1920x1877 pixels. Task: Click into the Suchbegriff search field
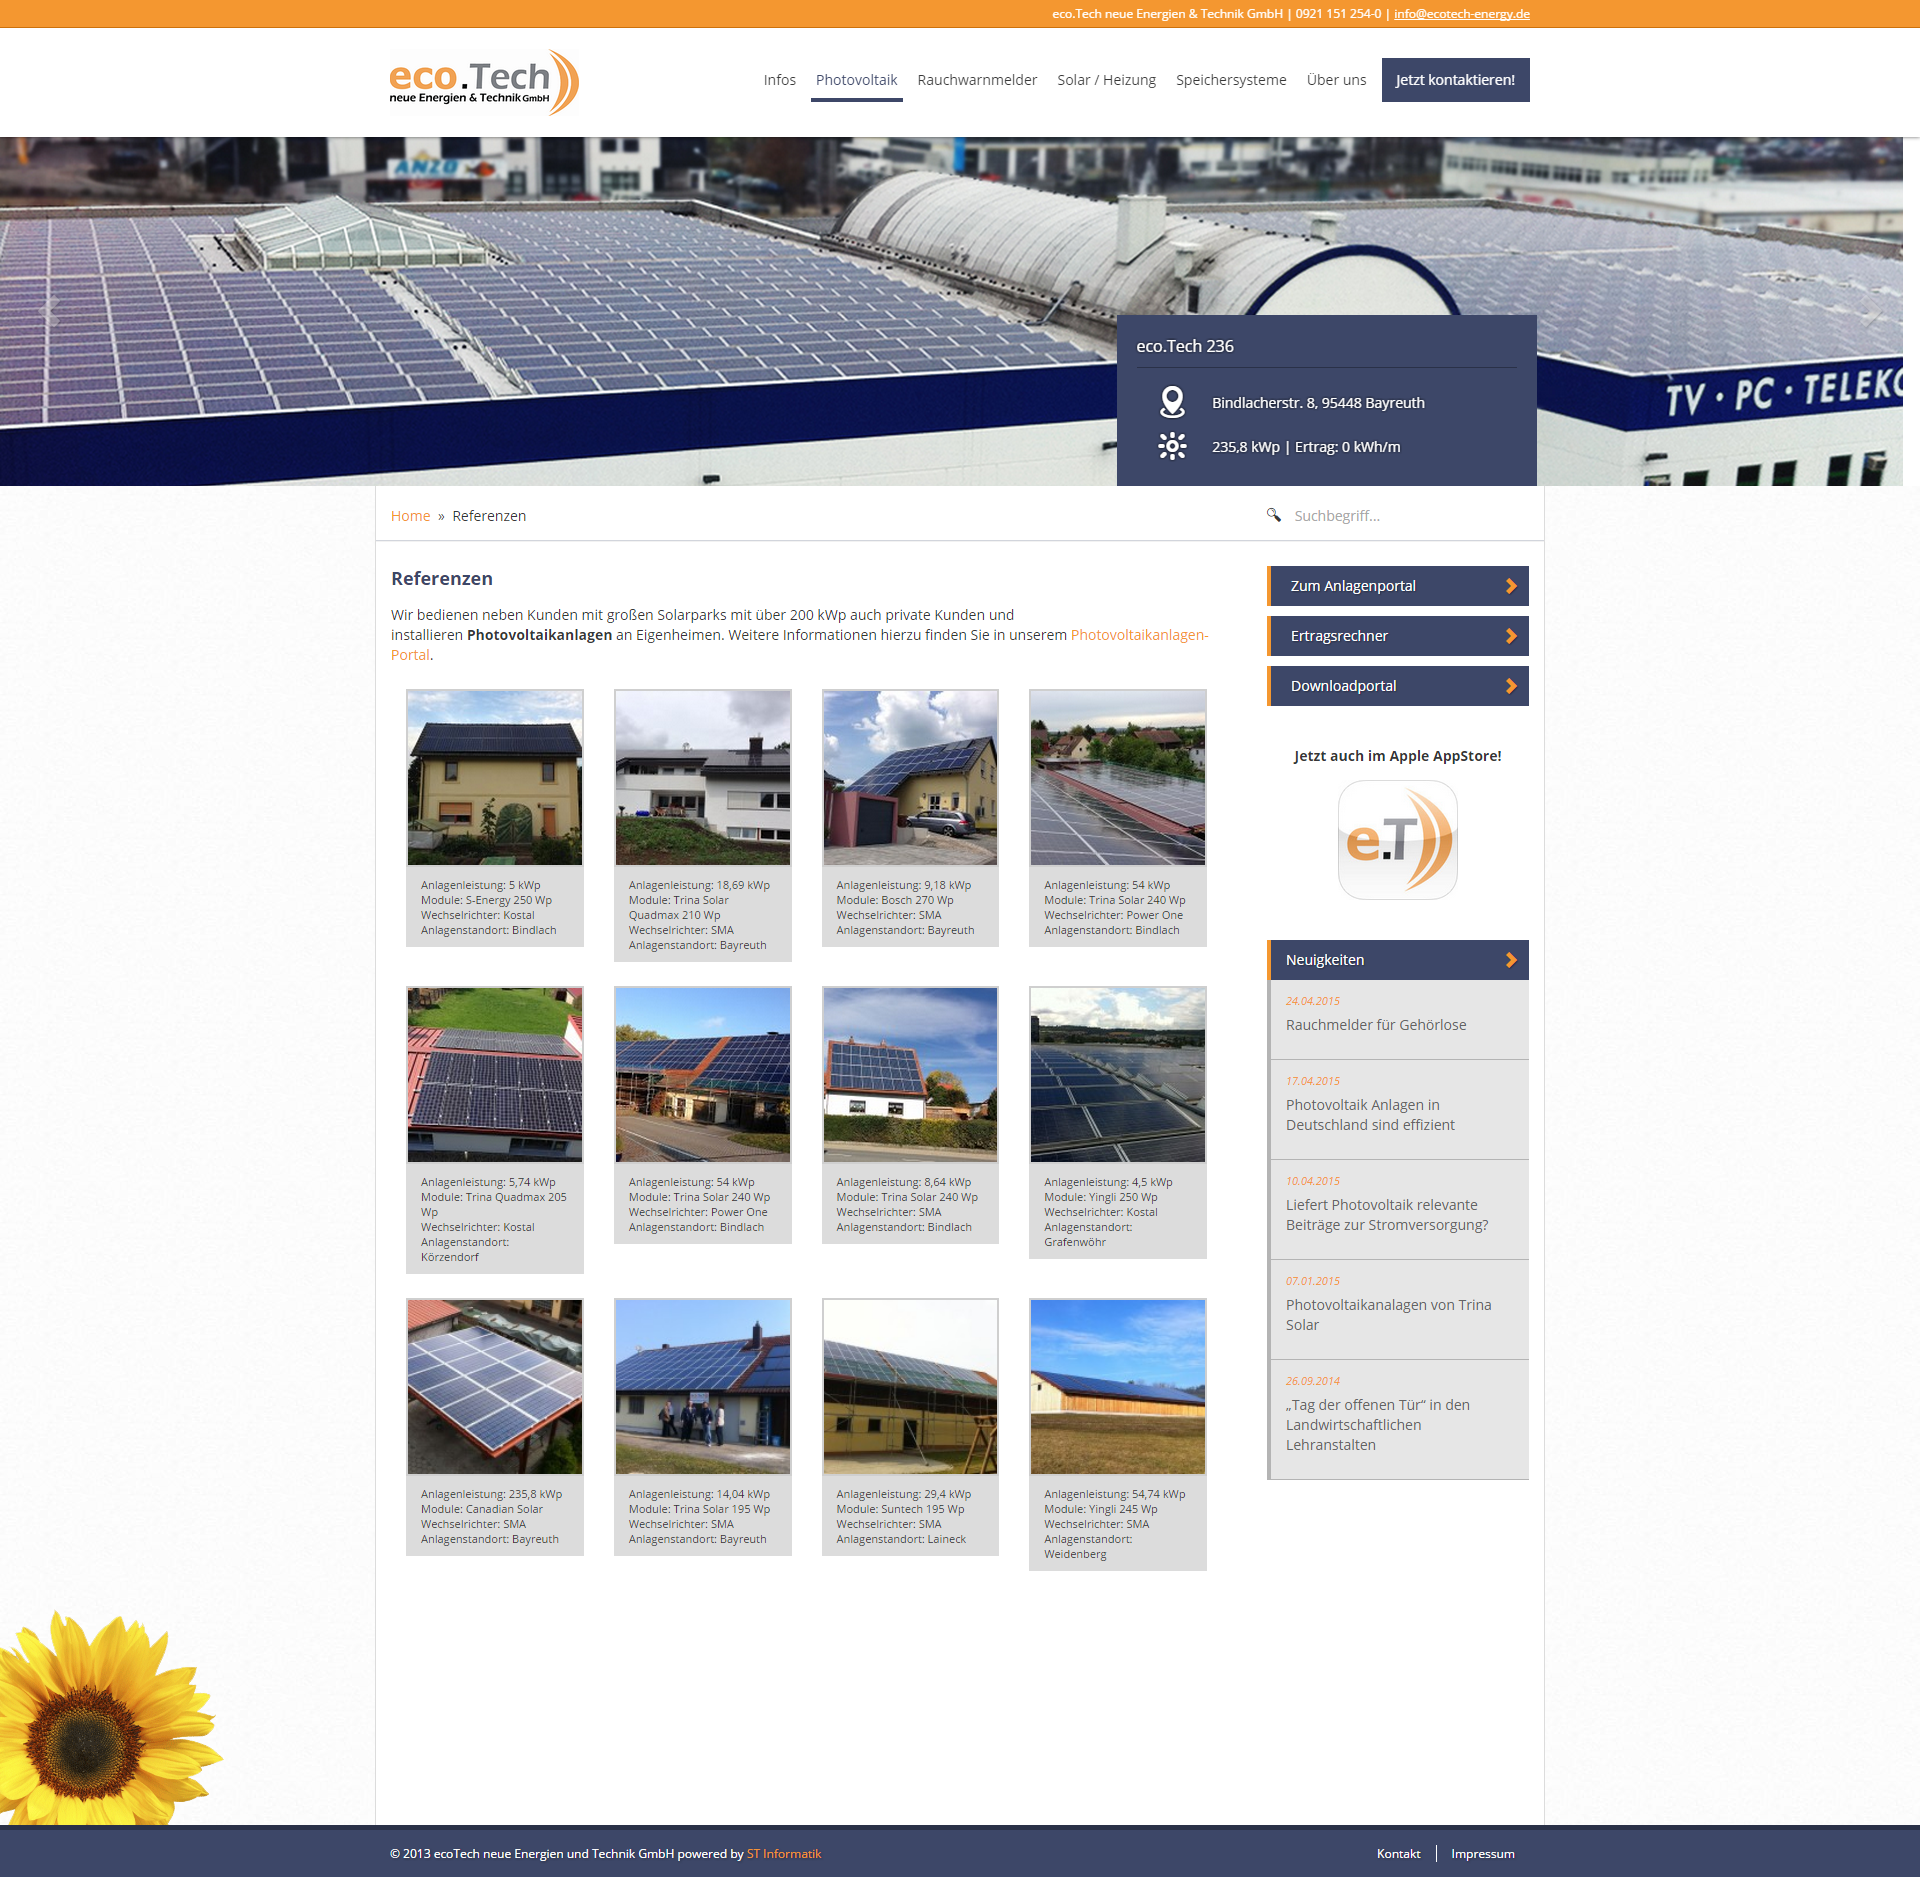coord(1405,516)
